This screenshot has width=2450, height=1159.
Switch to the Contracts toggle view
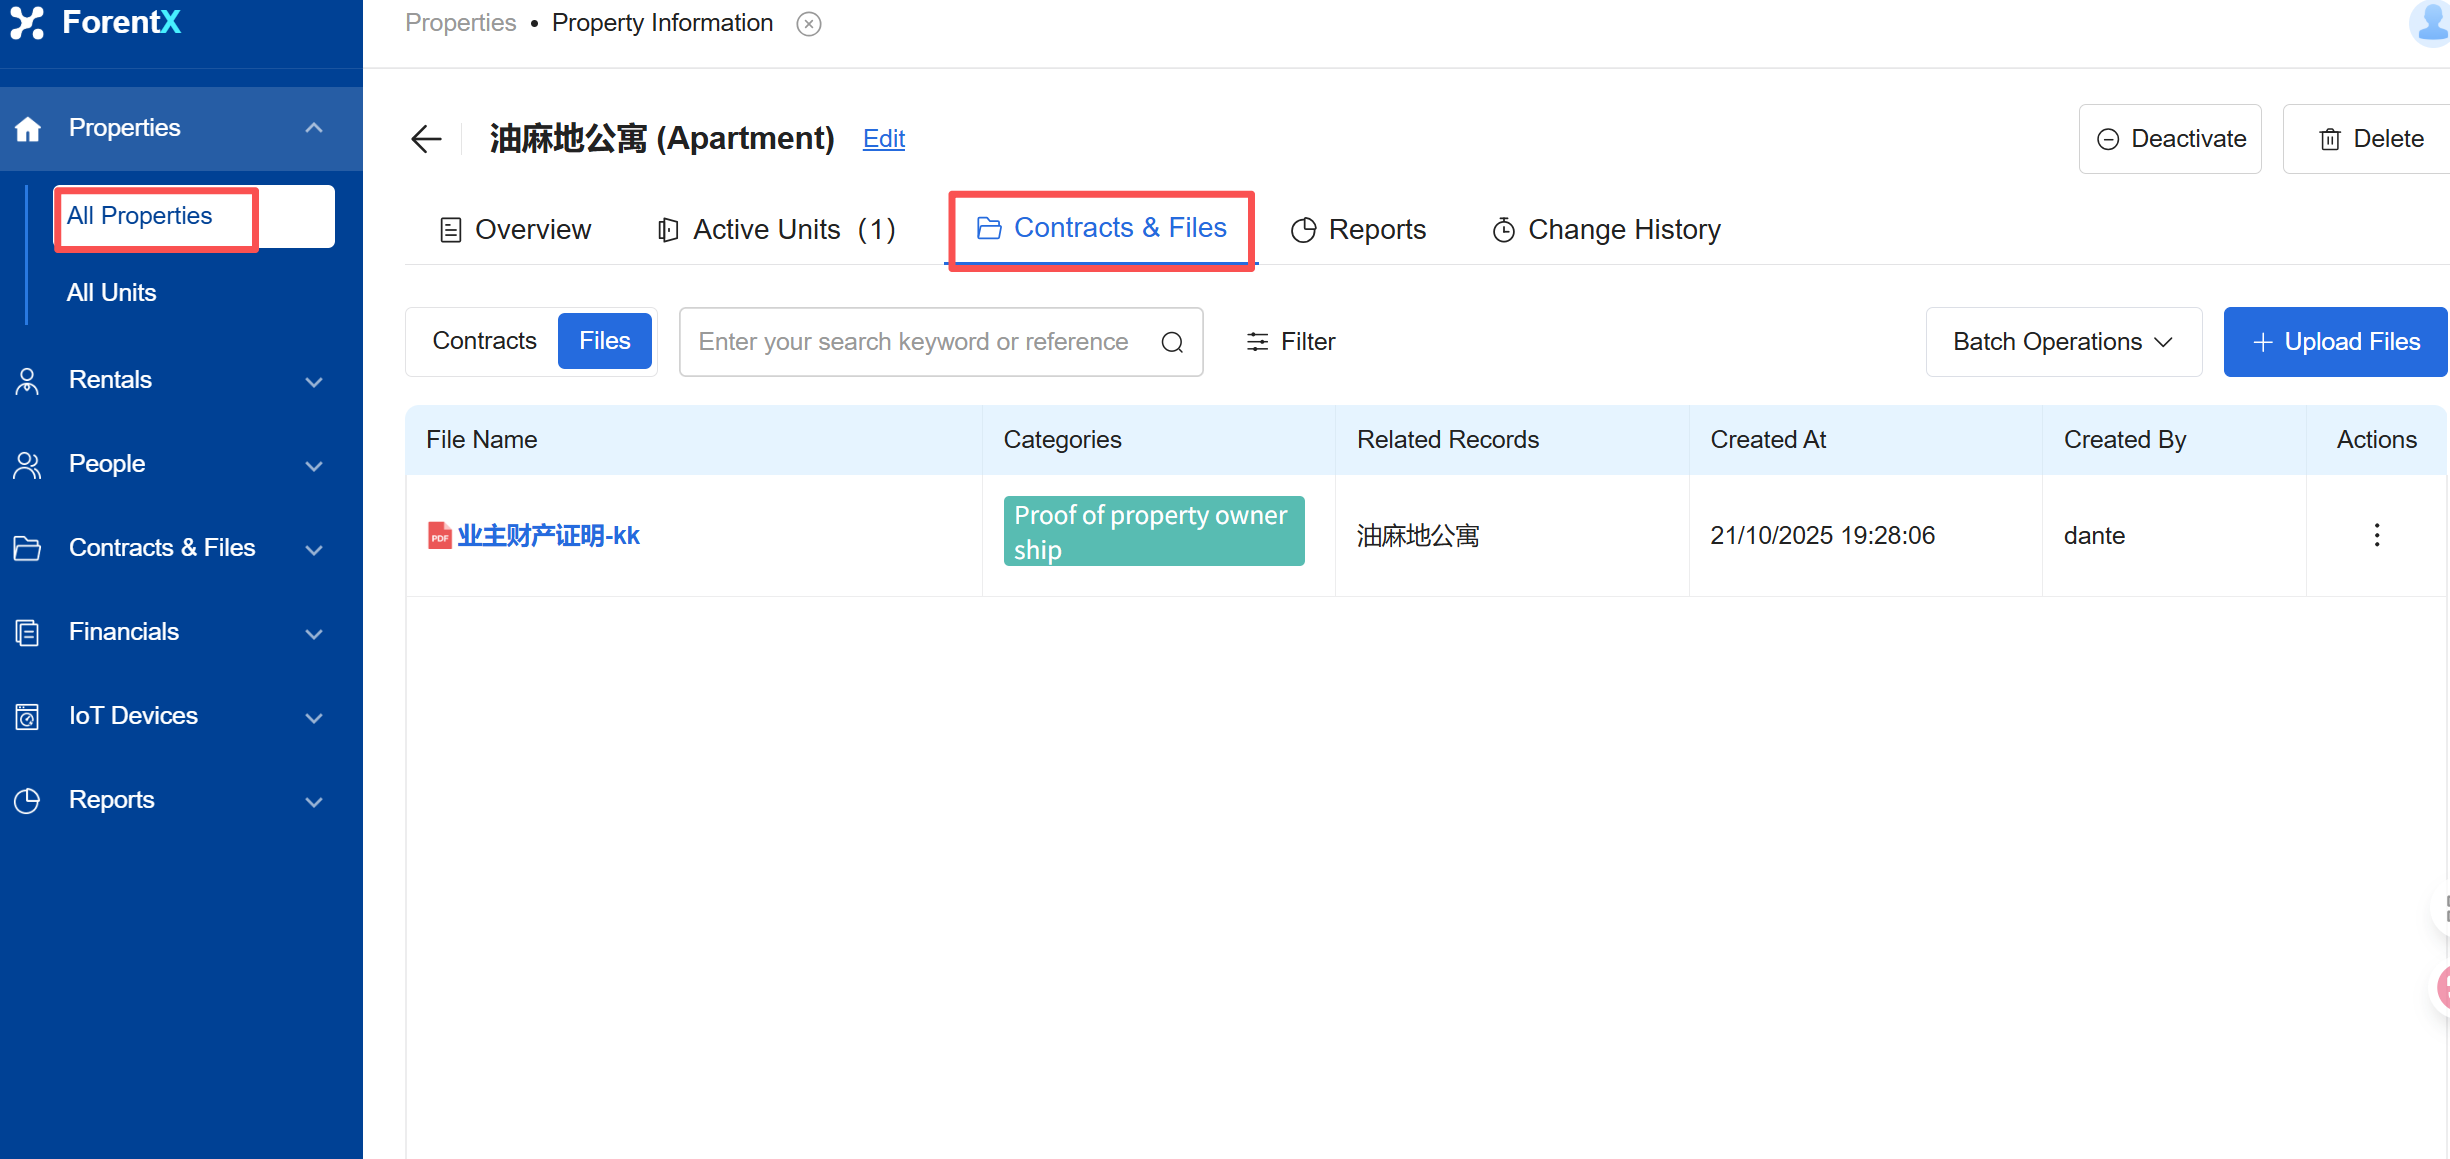pos(484,341)
